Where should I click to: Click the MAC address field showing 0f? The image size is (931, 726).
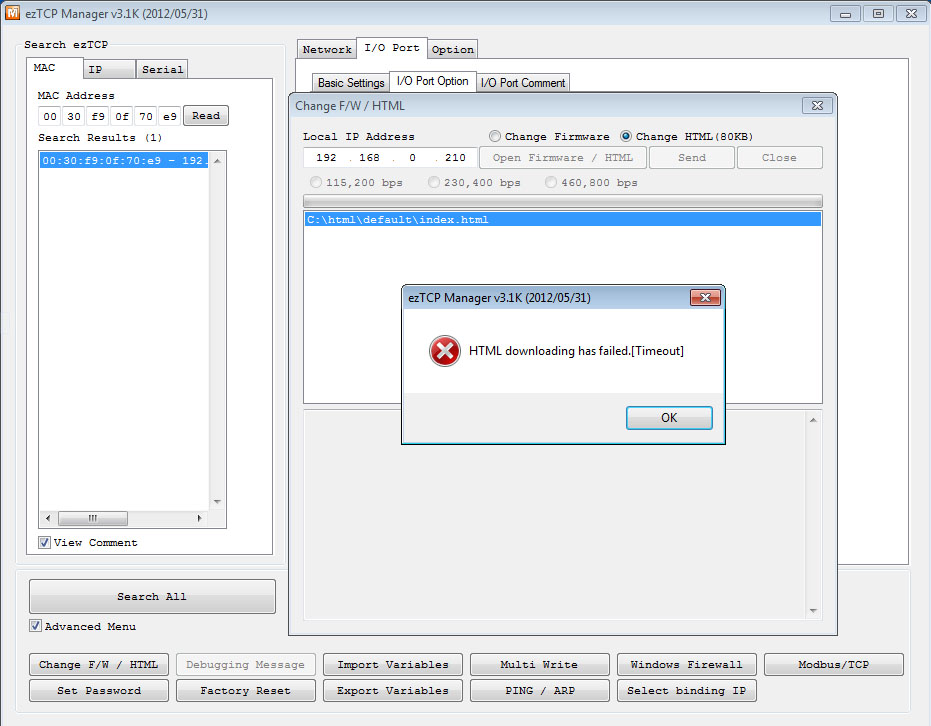(x=122, y=116)
